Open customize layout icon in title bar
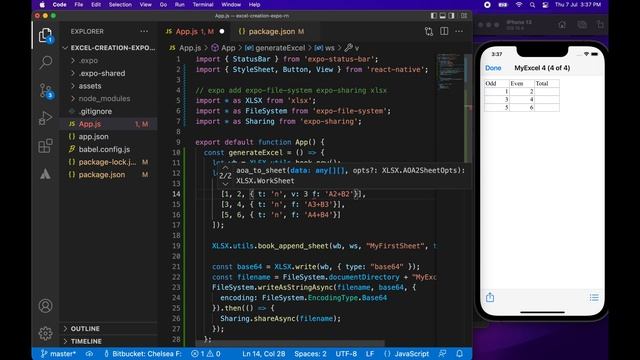640x360 pixels. pos(464,16)
